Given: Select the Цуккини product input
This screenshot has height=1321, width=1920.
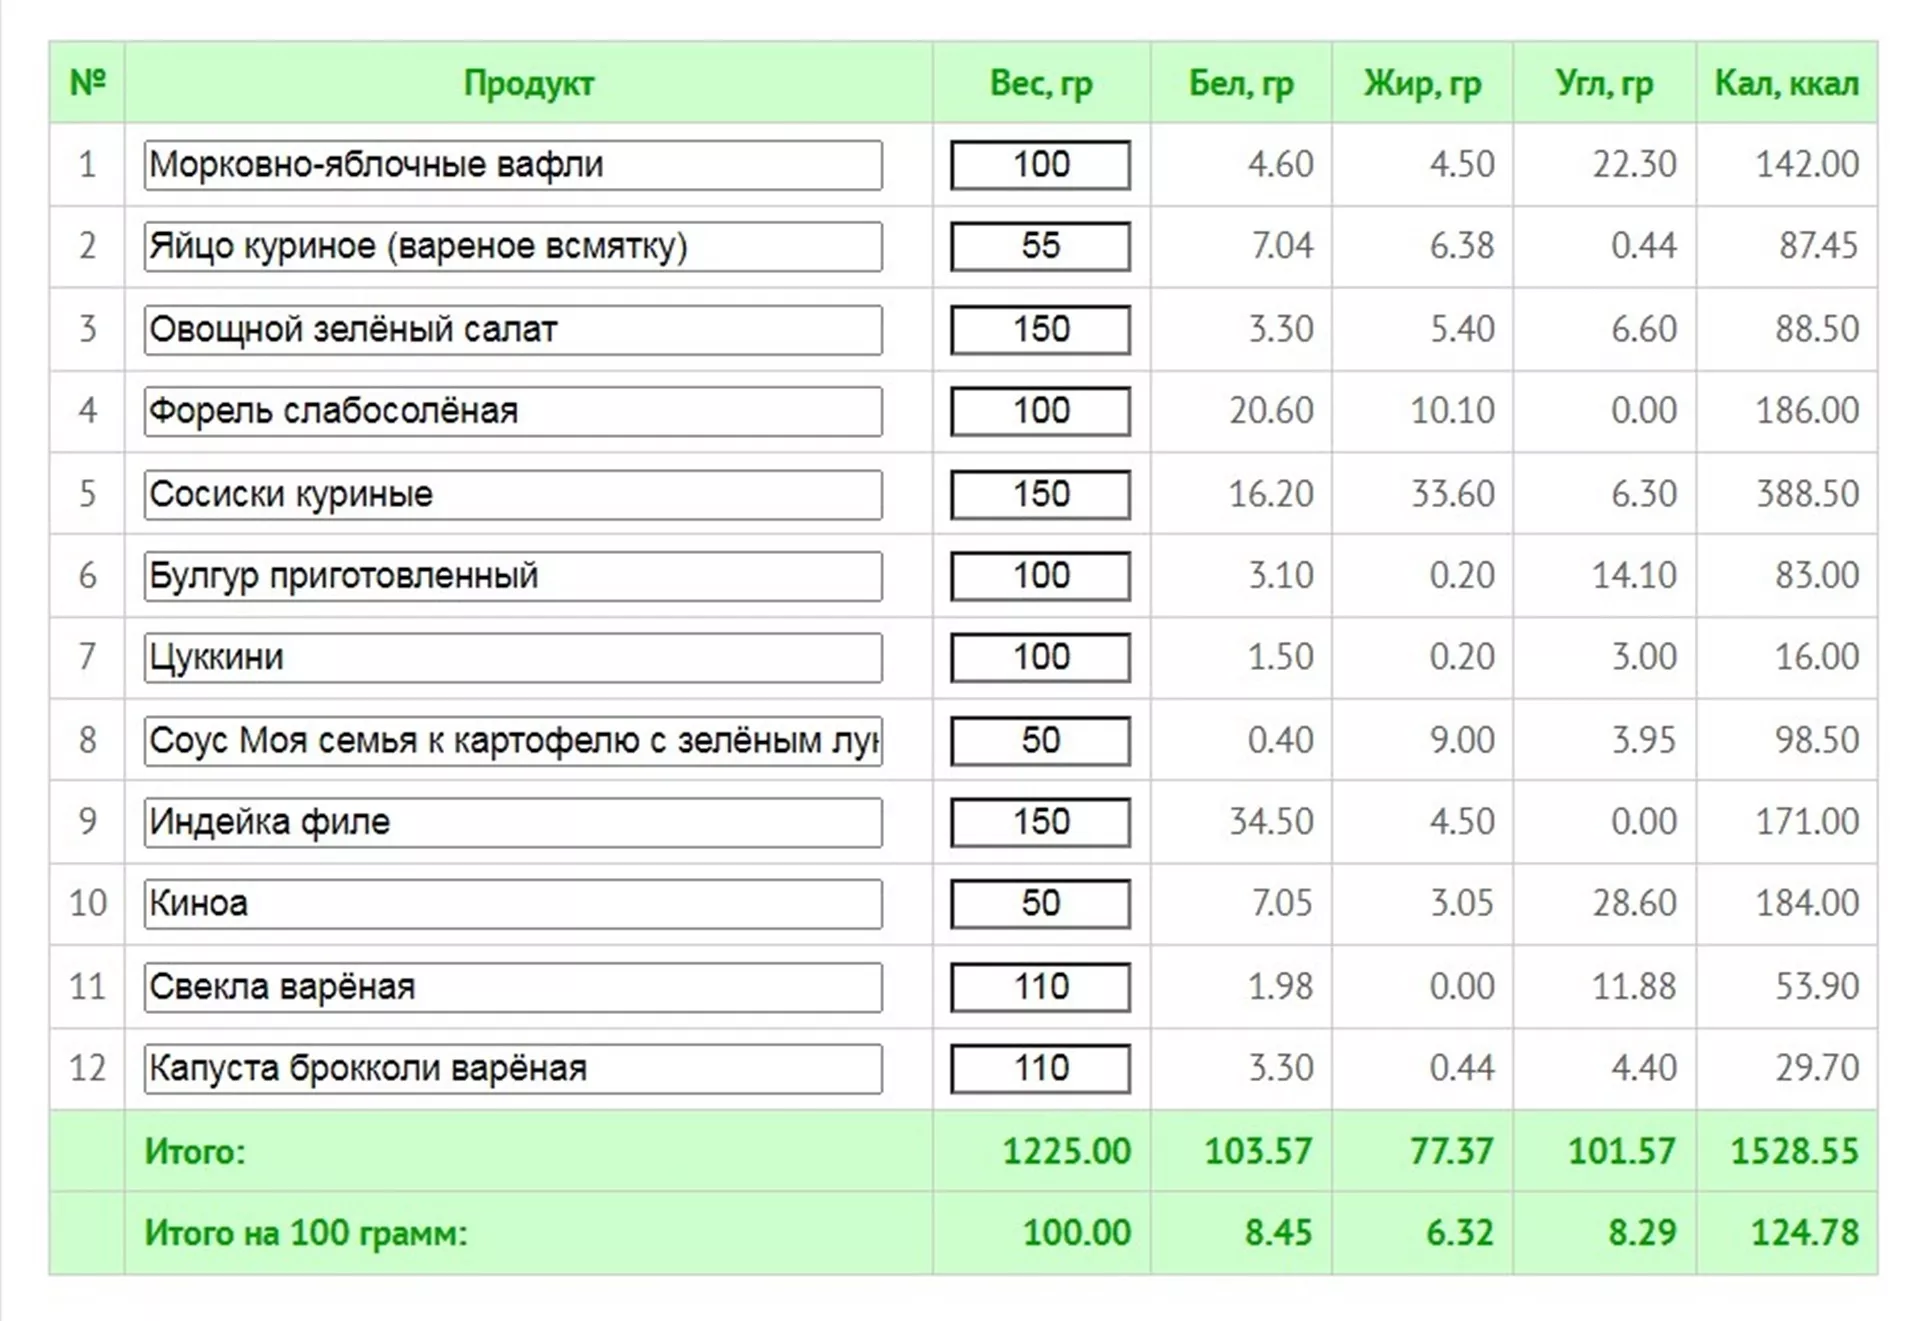Looking at the screenshot, I should tap(512, 658).
